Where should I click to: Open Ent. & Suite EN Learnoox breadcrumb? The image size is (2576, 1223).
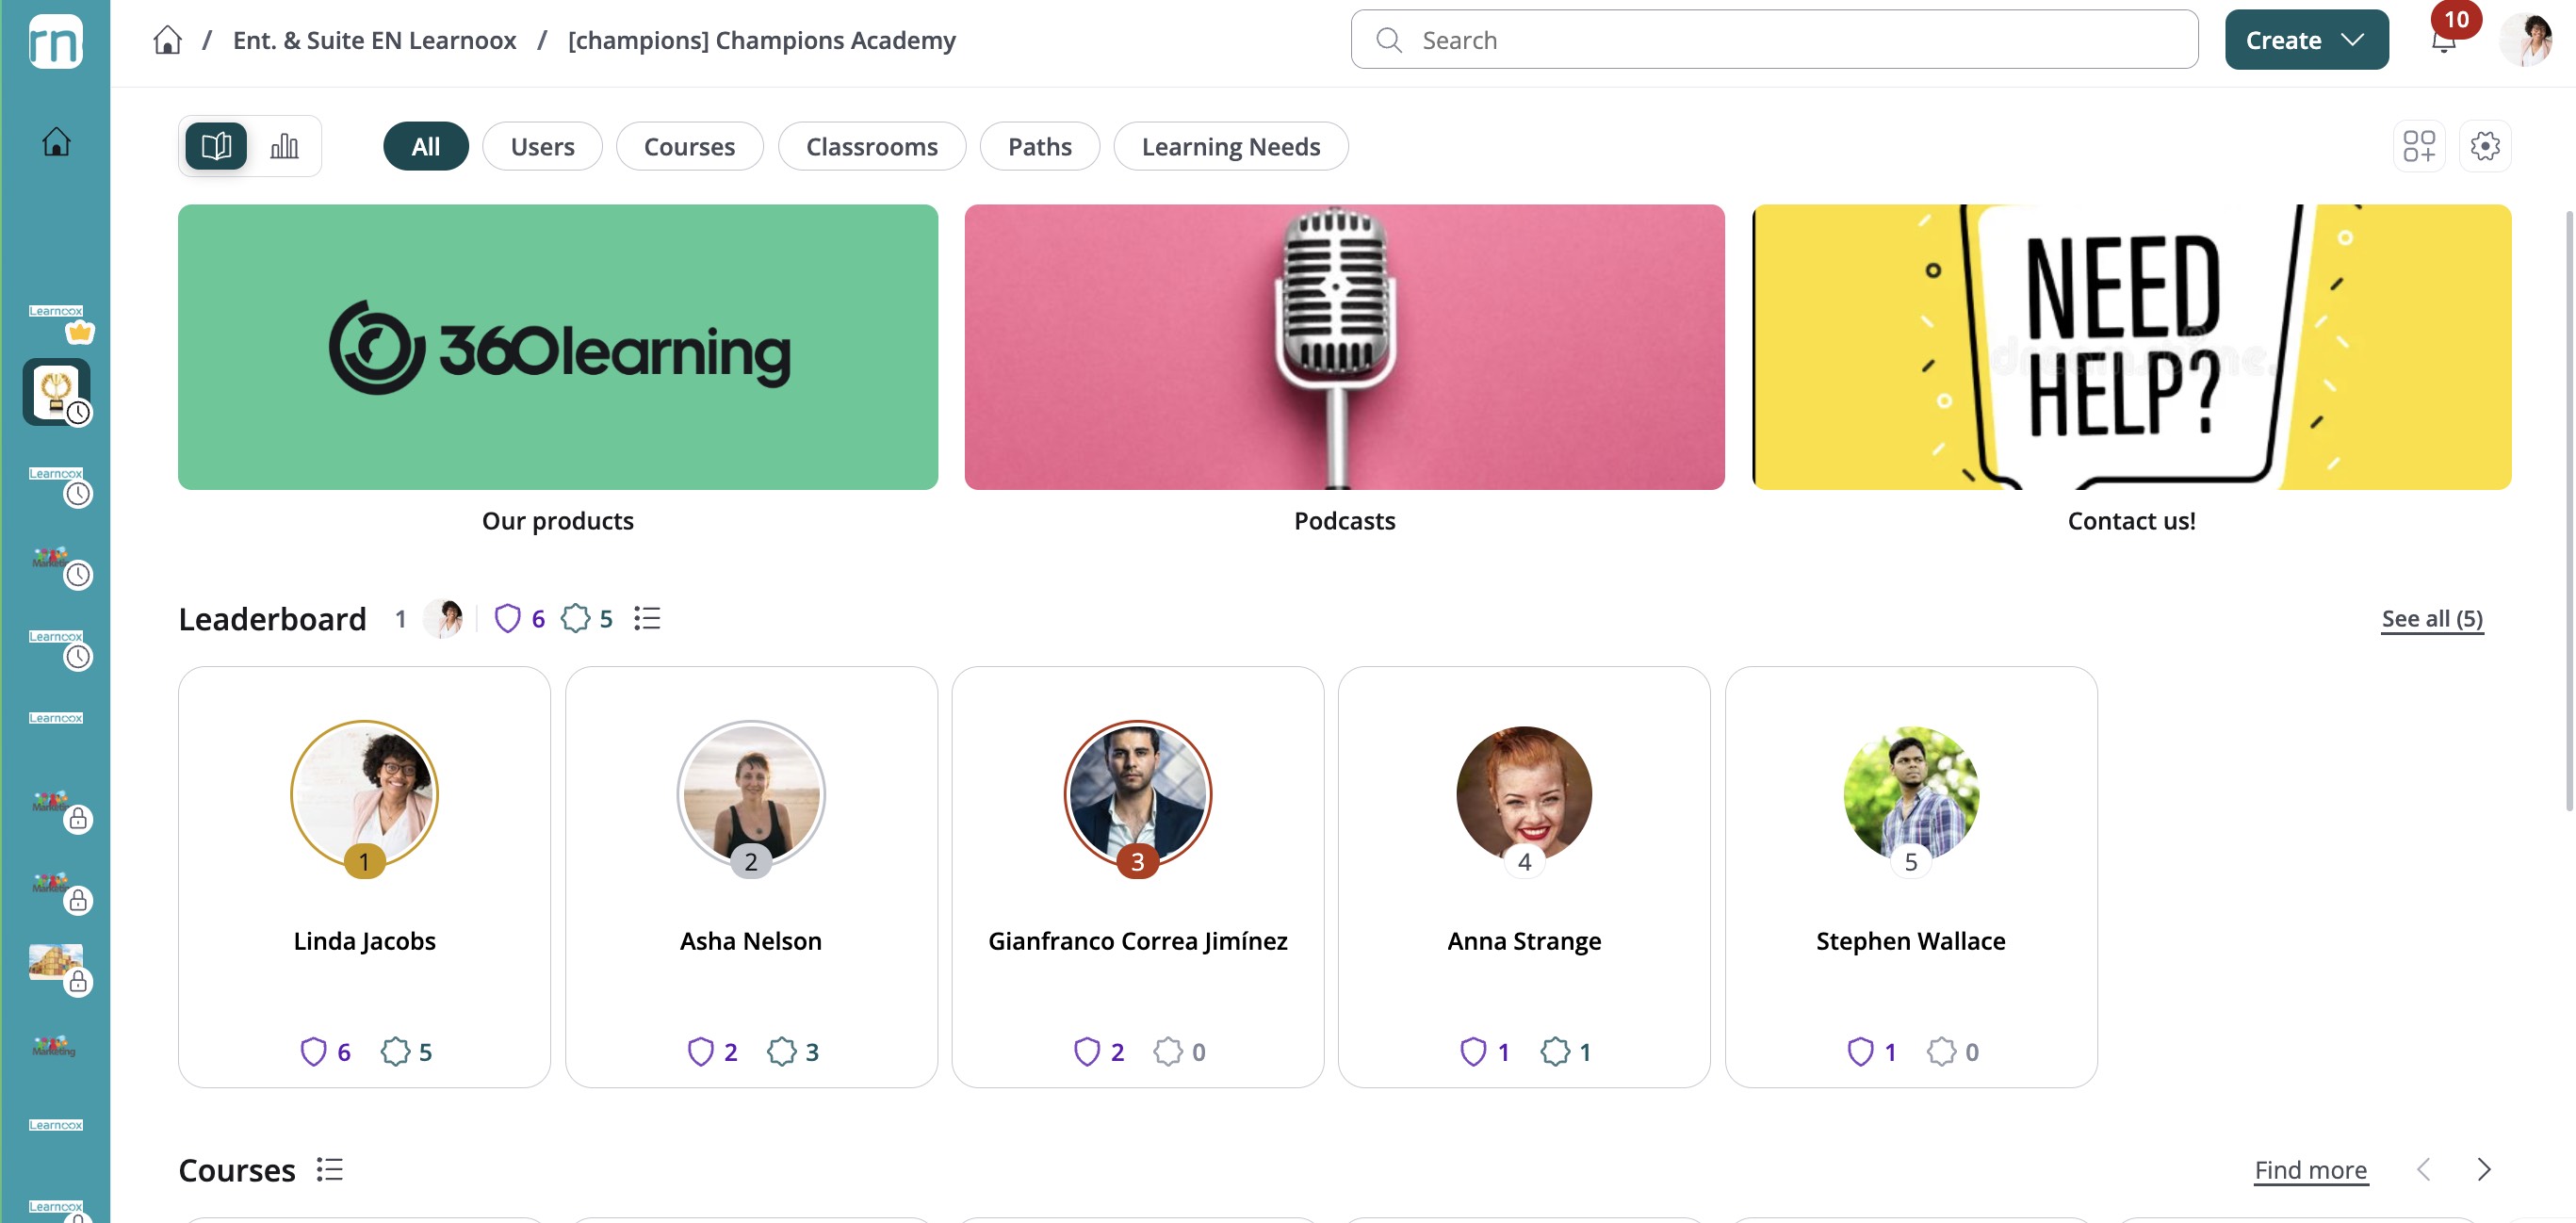(x=374, y=40)
